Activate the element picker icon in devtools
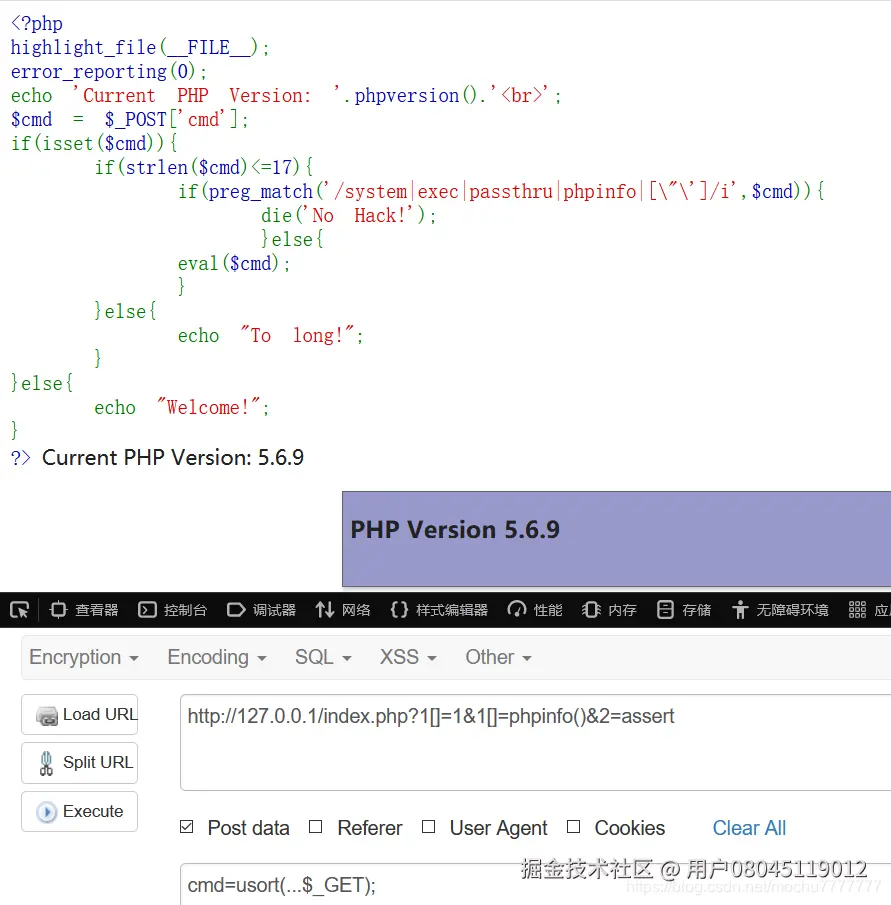The image size is (891, 905). 20,610
